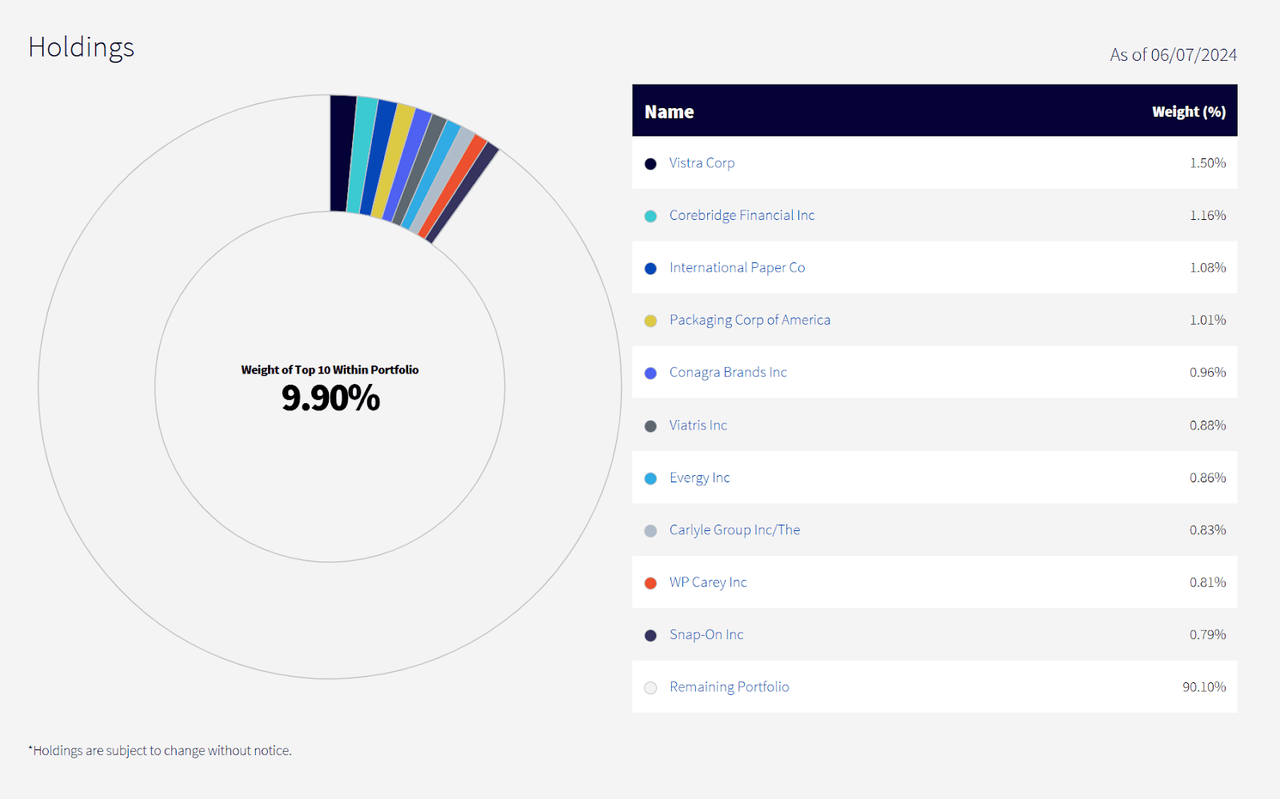This screenshot has width=1280, height=799.
Task: Click the Snap-On dark legend dot
Action: pos(650,635)
